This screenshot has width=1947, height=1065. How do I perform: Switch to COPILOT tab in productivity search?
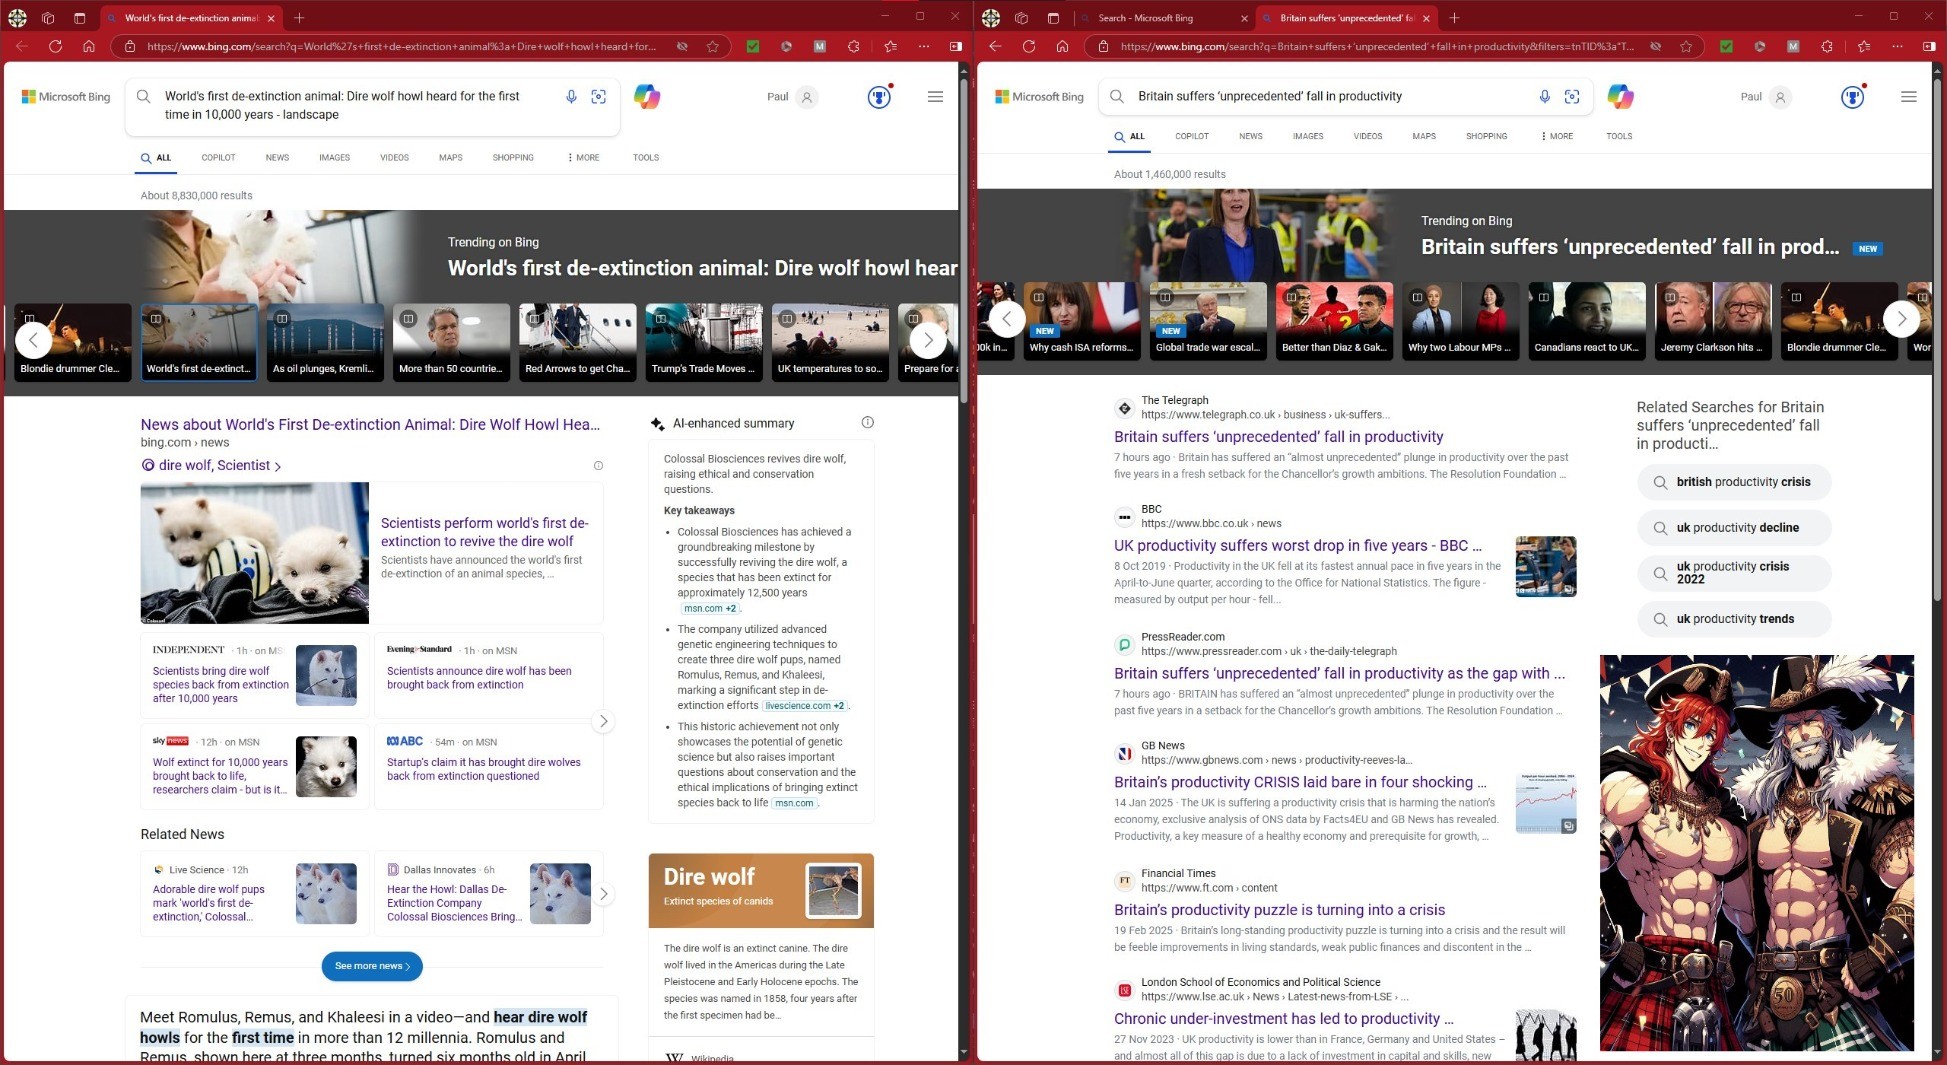(x=1192, y=136)
